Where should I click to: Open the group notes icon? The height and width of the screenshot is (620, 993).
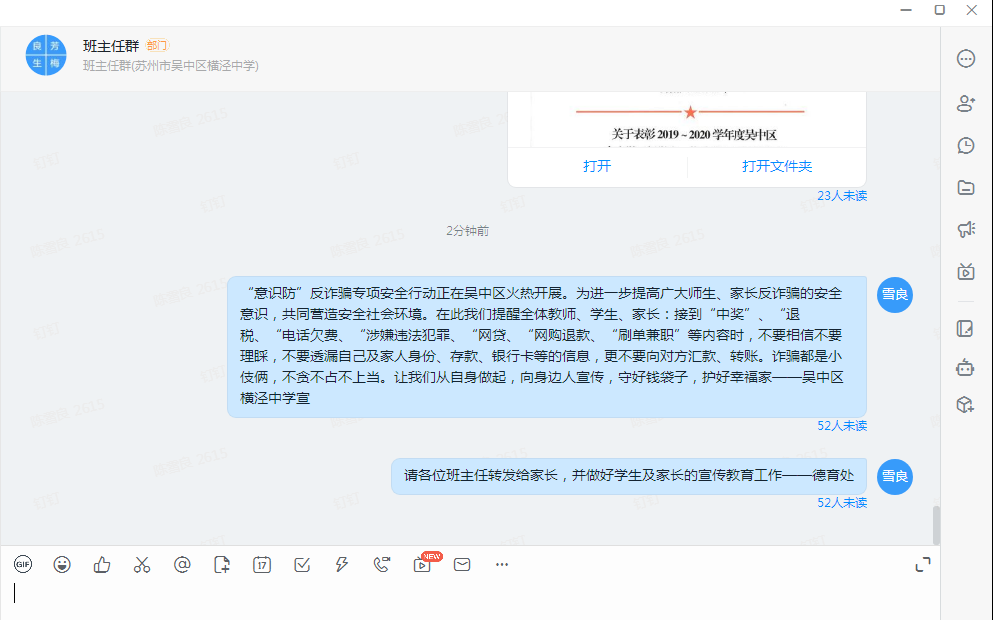point(965,329)
